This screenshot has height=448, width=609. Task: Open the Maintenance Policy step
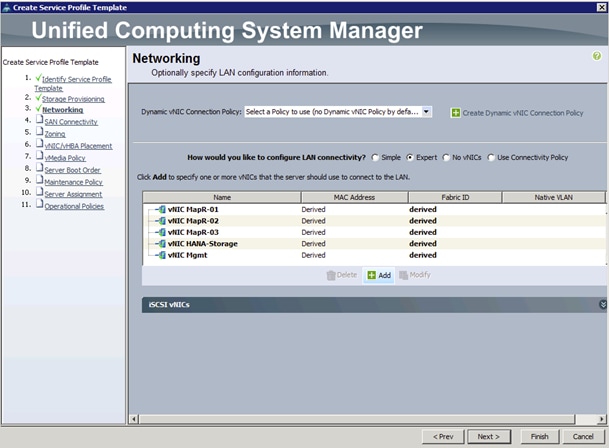[x=73, y=182]
